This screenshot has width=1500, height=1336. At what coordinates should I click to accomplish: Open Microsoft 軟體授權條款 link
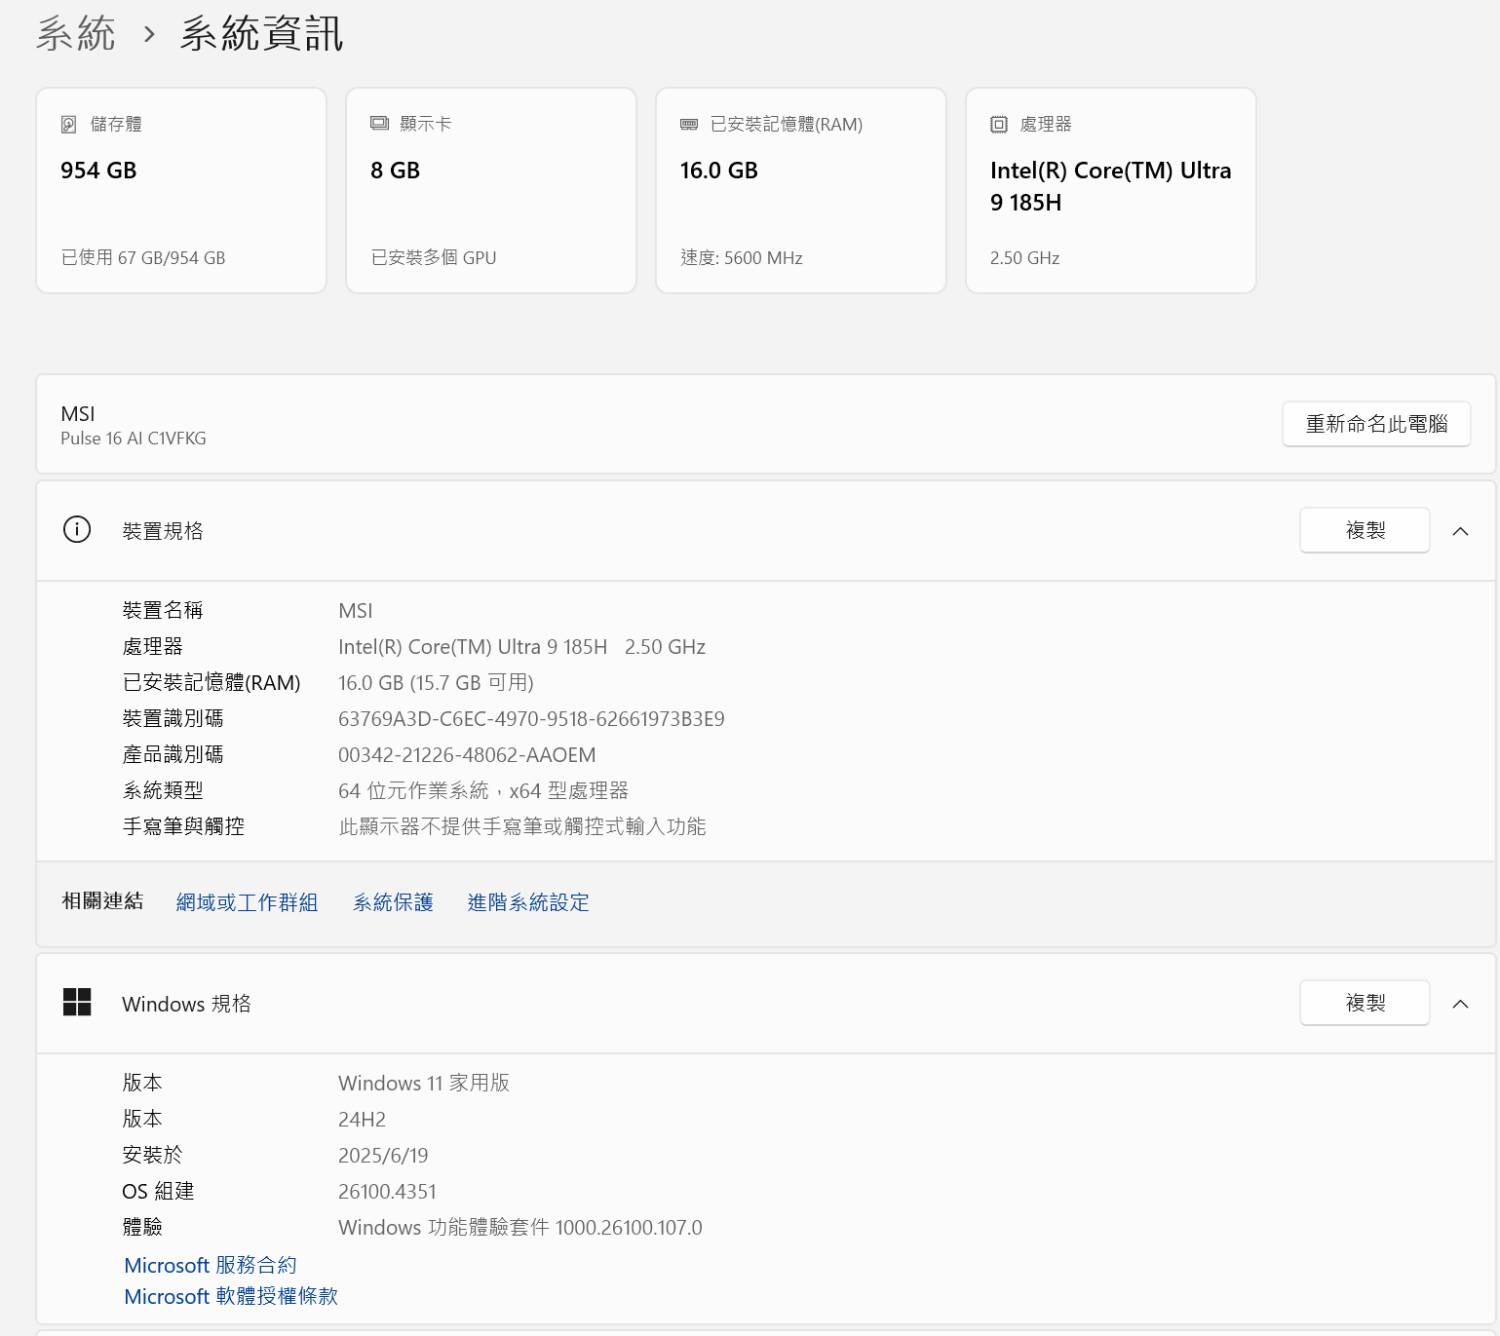231,1296
